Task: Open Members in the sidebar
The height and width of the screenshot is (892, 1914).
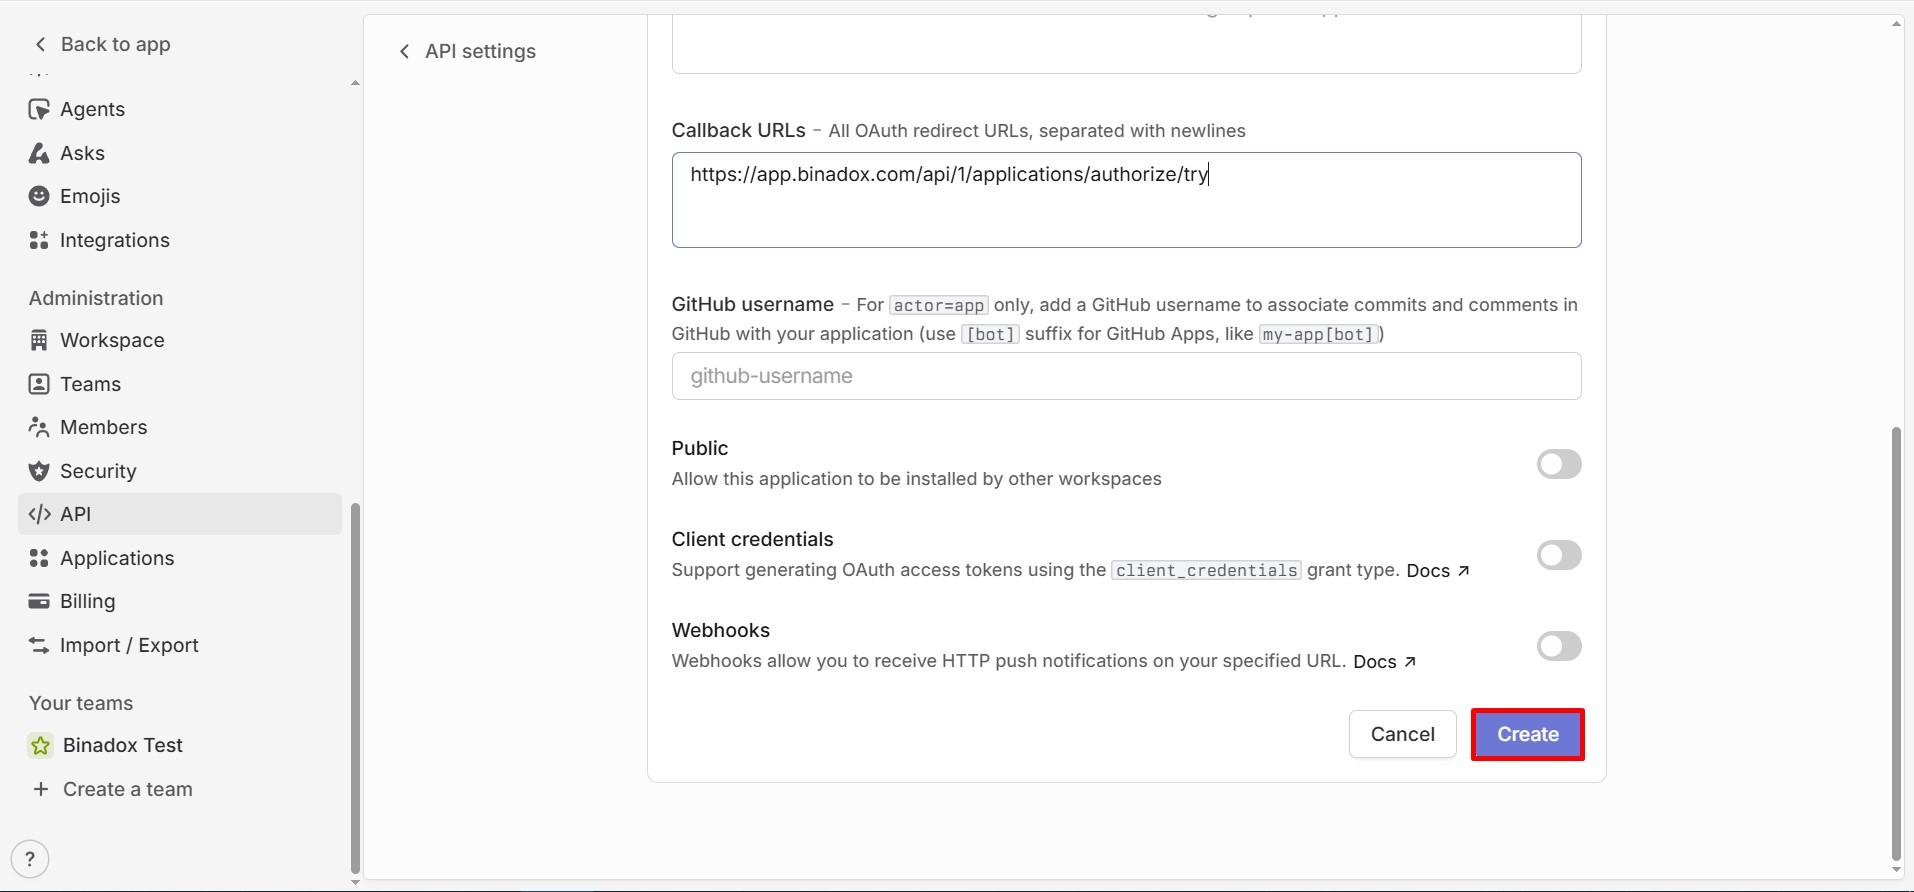Action: 103,427
